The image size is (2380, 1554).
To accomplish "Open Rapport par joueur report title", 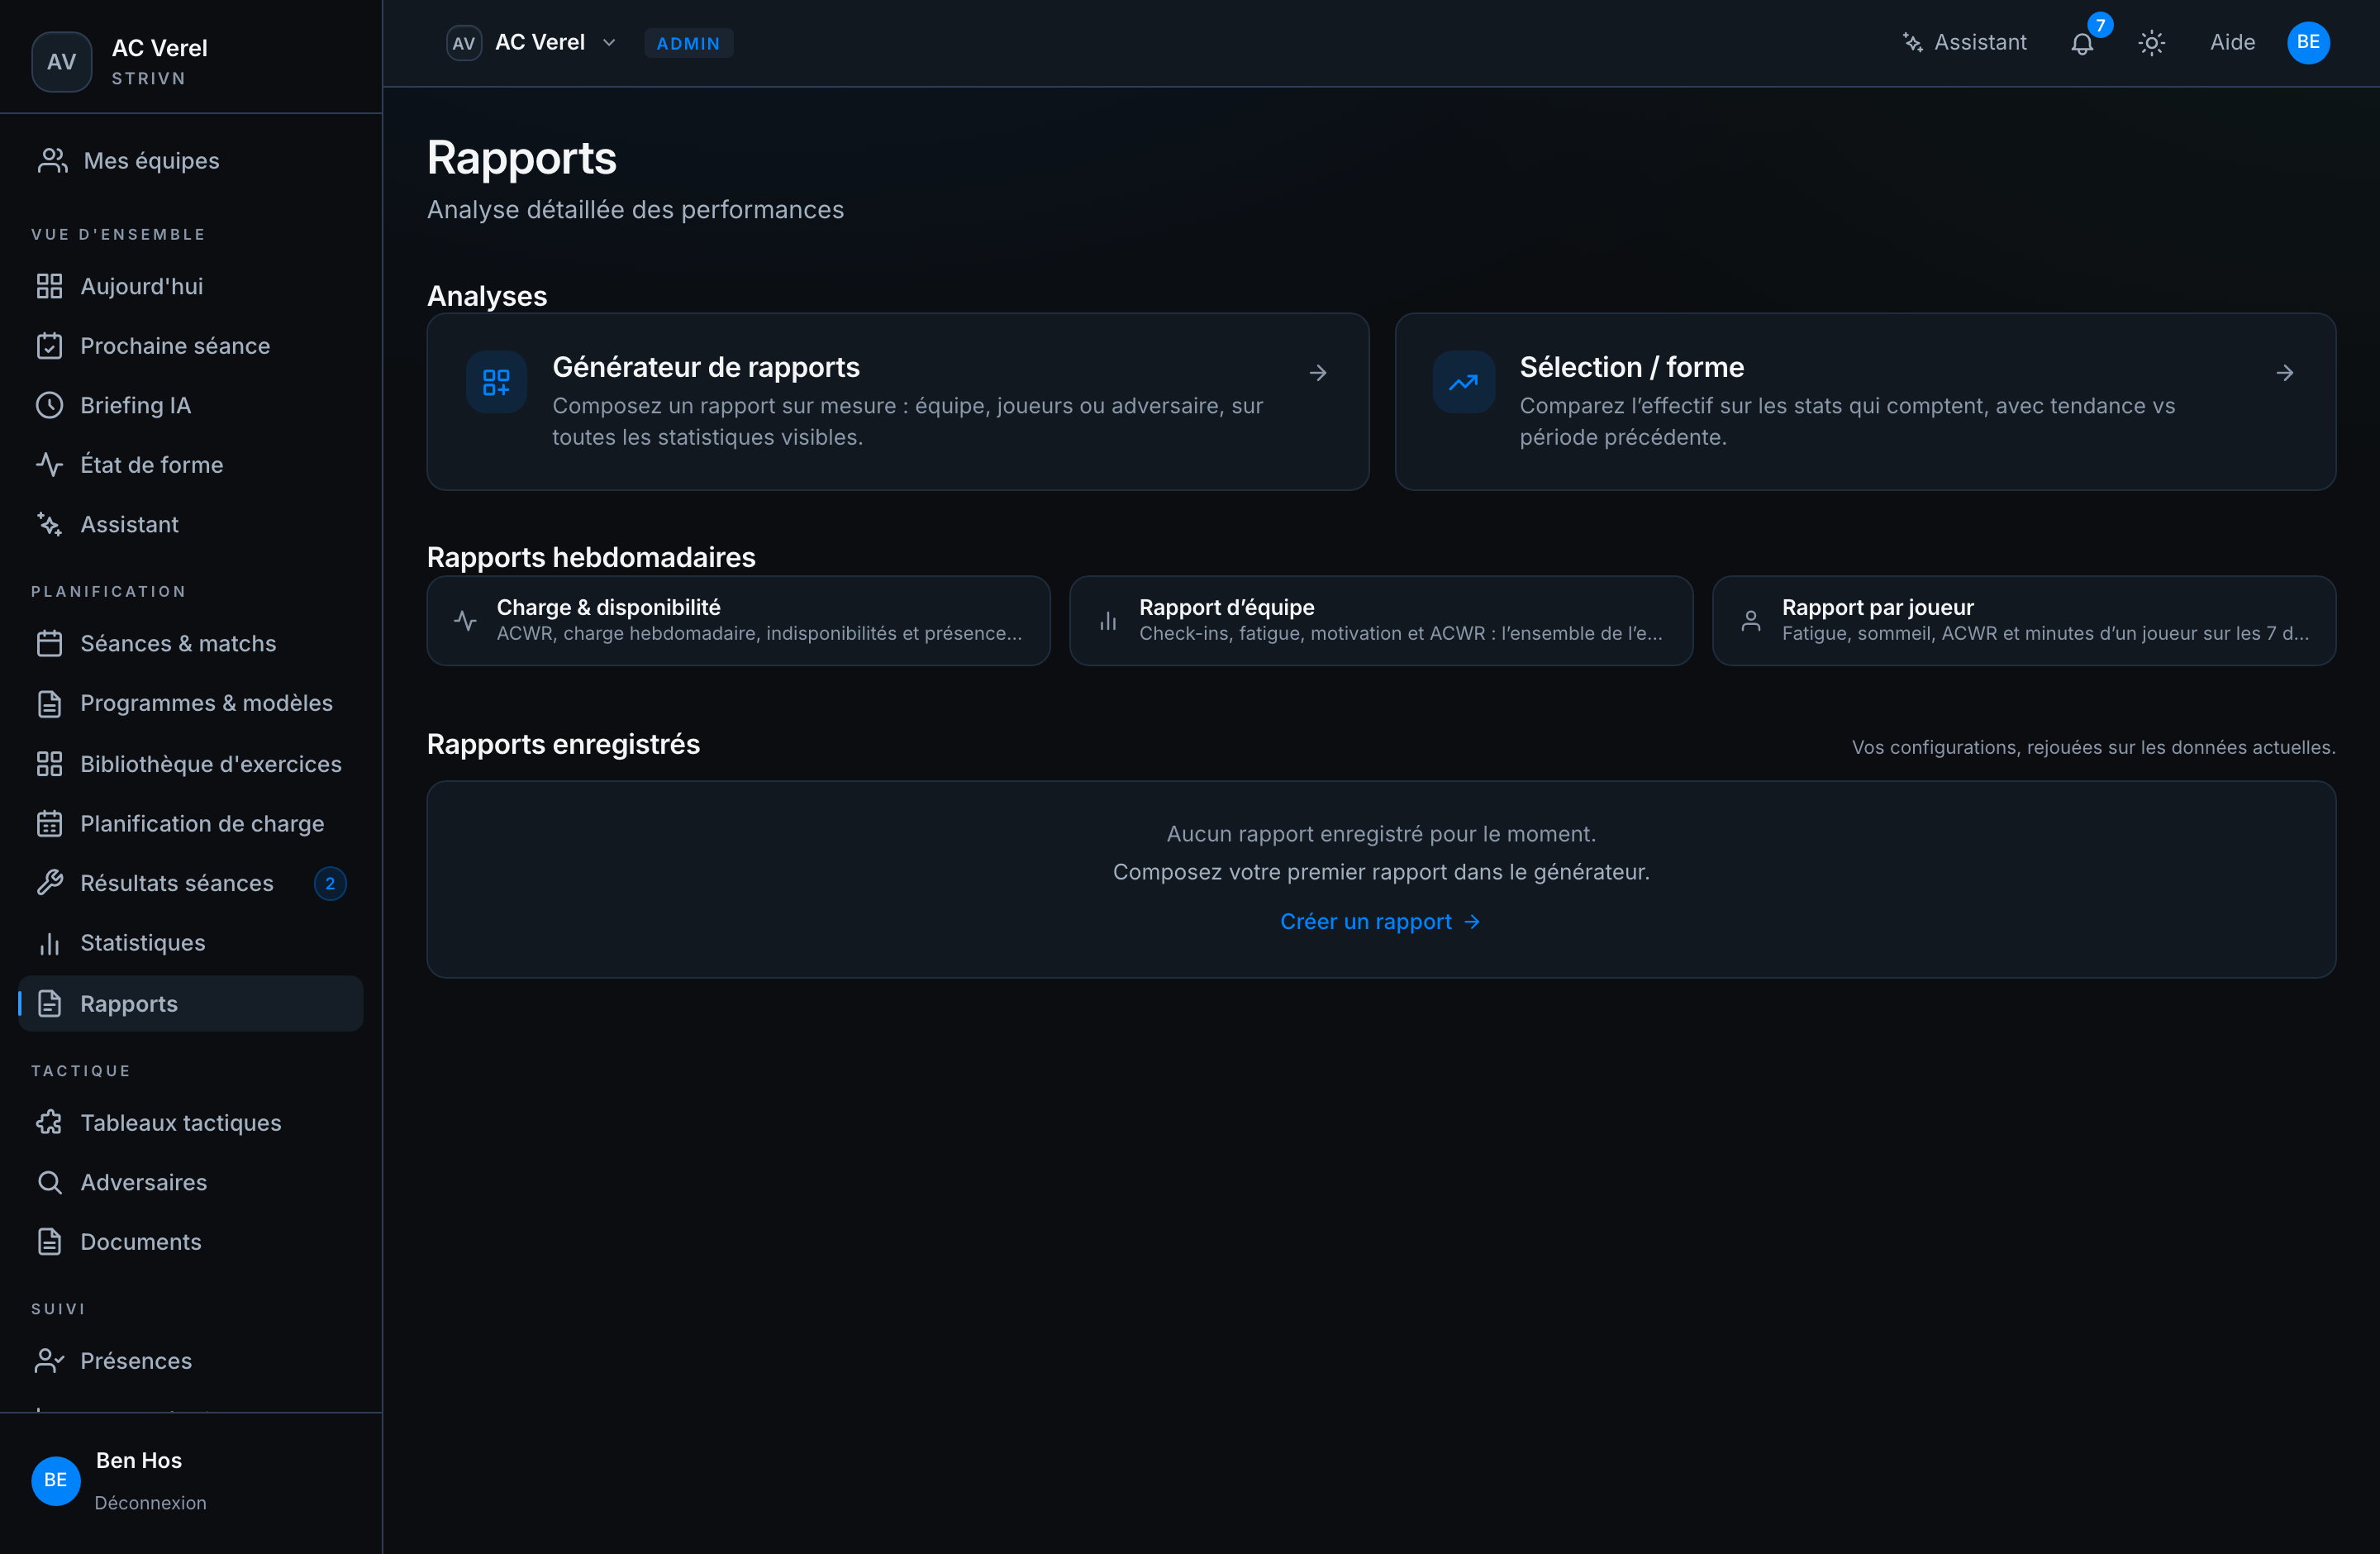I will tap(1877, 607).
